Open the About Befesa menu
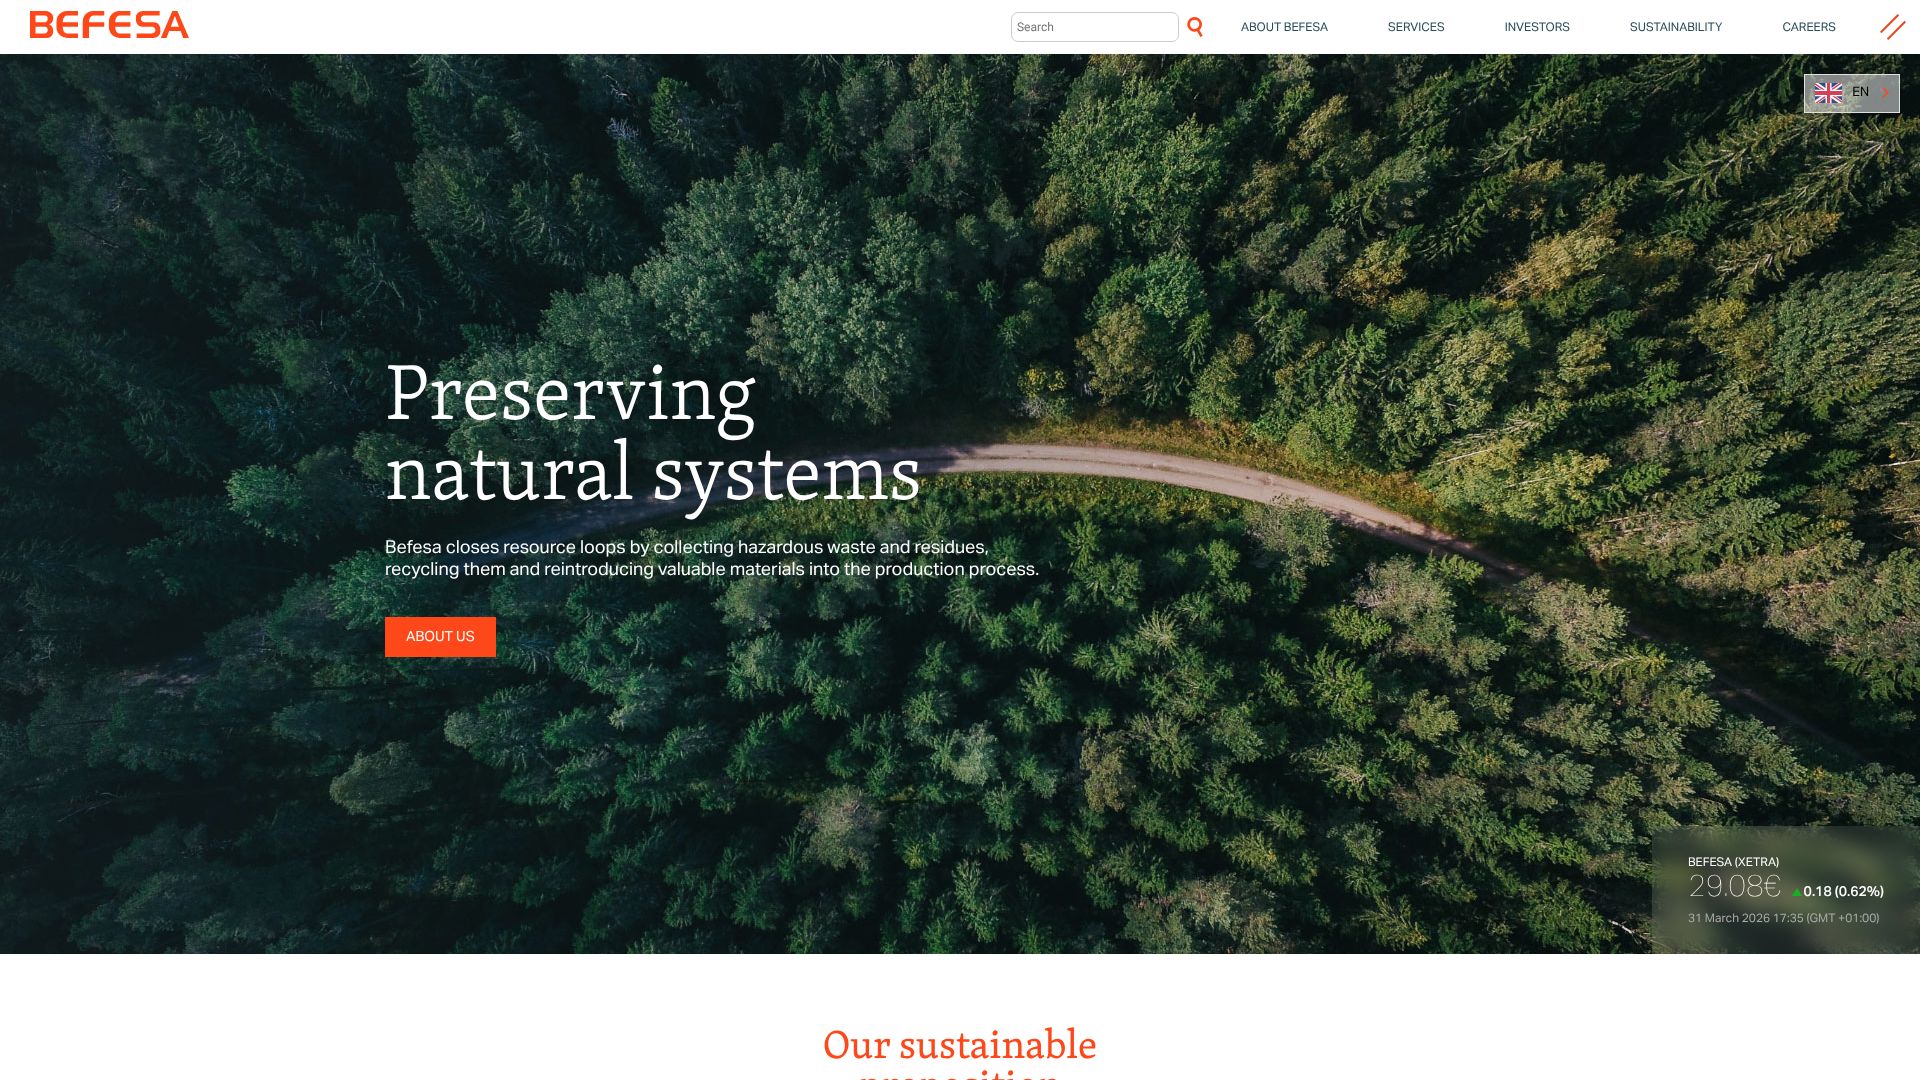The width and height of the screenshot is (1920, 1080). [1284, 27]
